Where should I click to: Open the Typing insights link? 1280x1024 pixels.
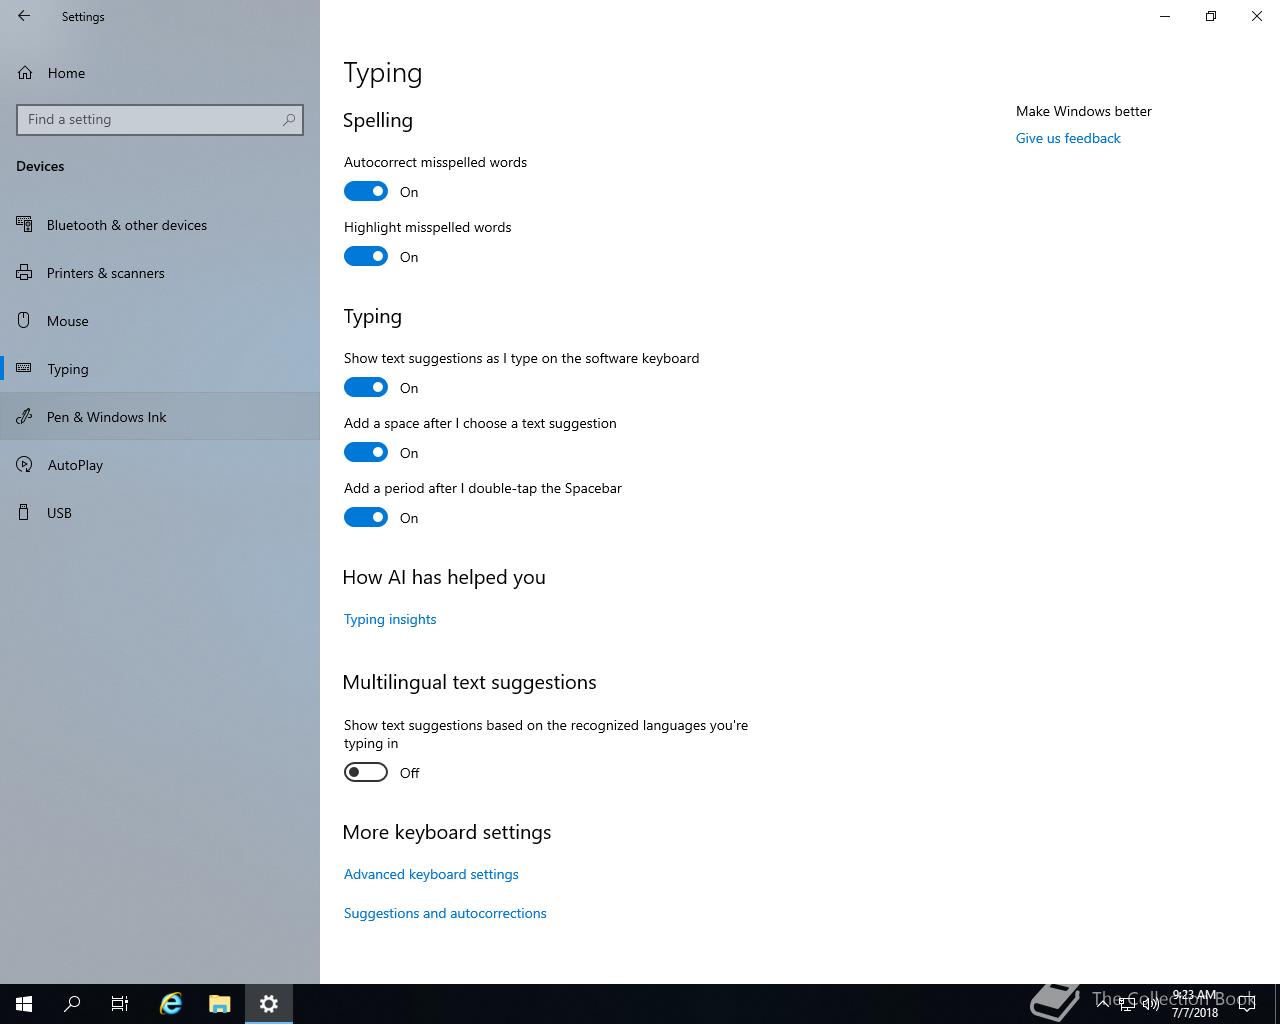390,619
